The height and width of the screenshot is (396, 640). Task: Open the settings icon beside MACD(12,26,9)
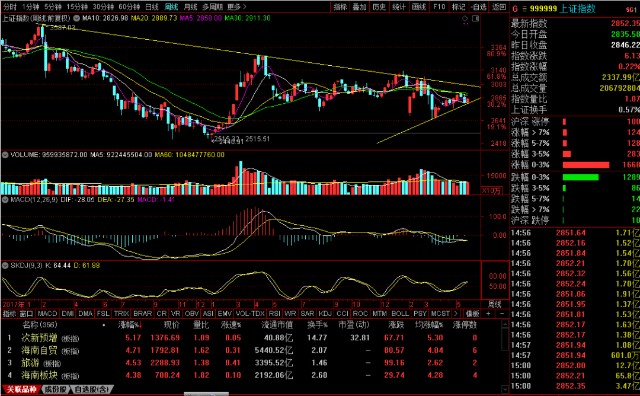5,200
